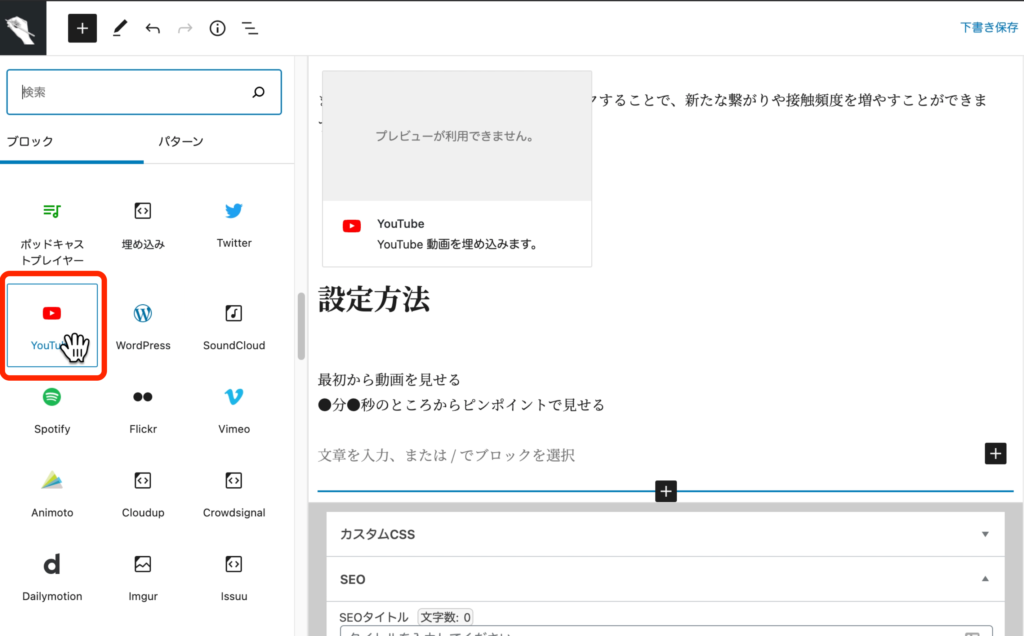Focus the block search field
1024x636 pixels.
(x=144, y=92)
